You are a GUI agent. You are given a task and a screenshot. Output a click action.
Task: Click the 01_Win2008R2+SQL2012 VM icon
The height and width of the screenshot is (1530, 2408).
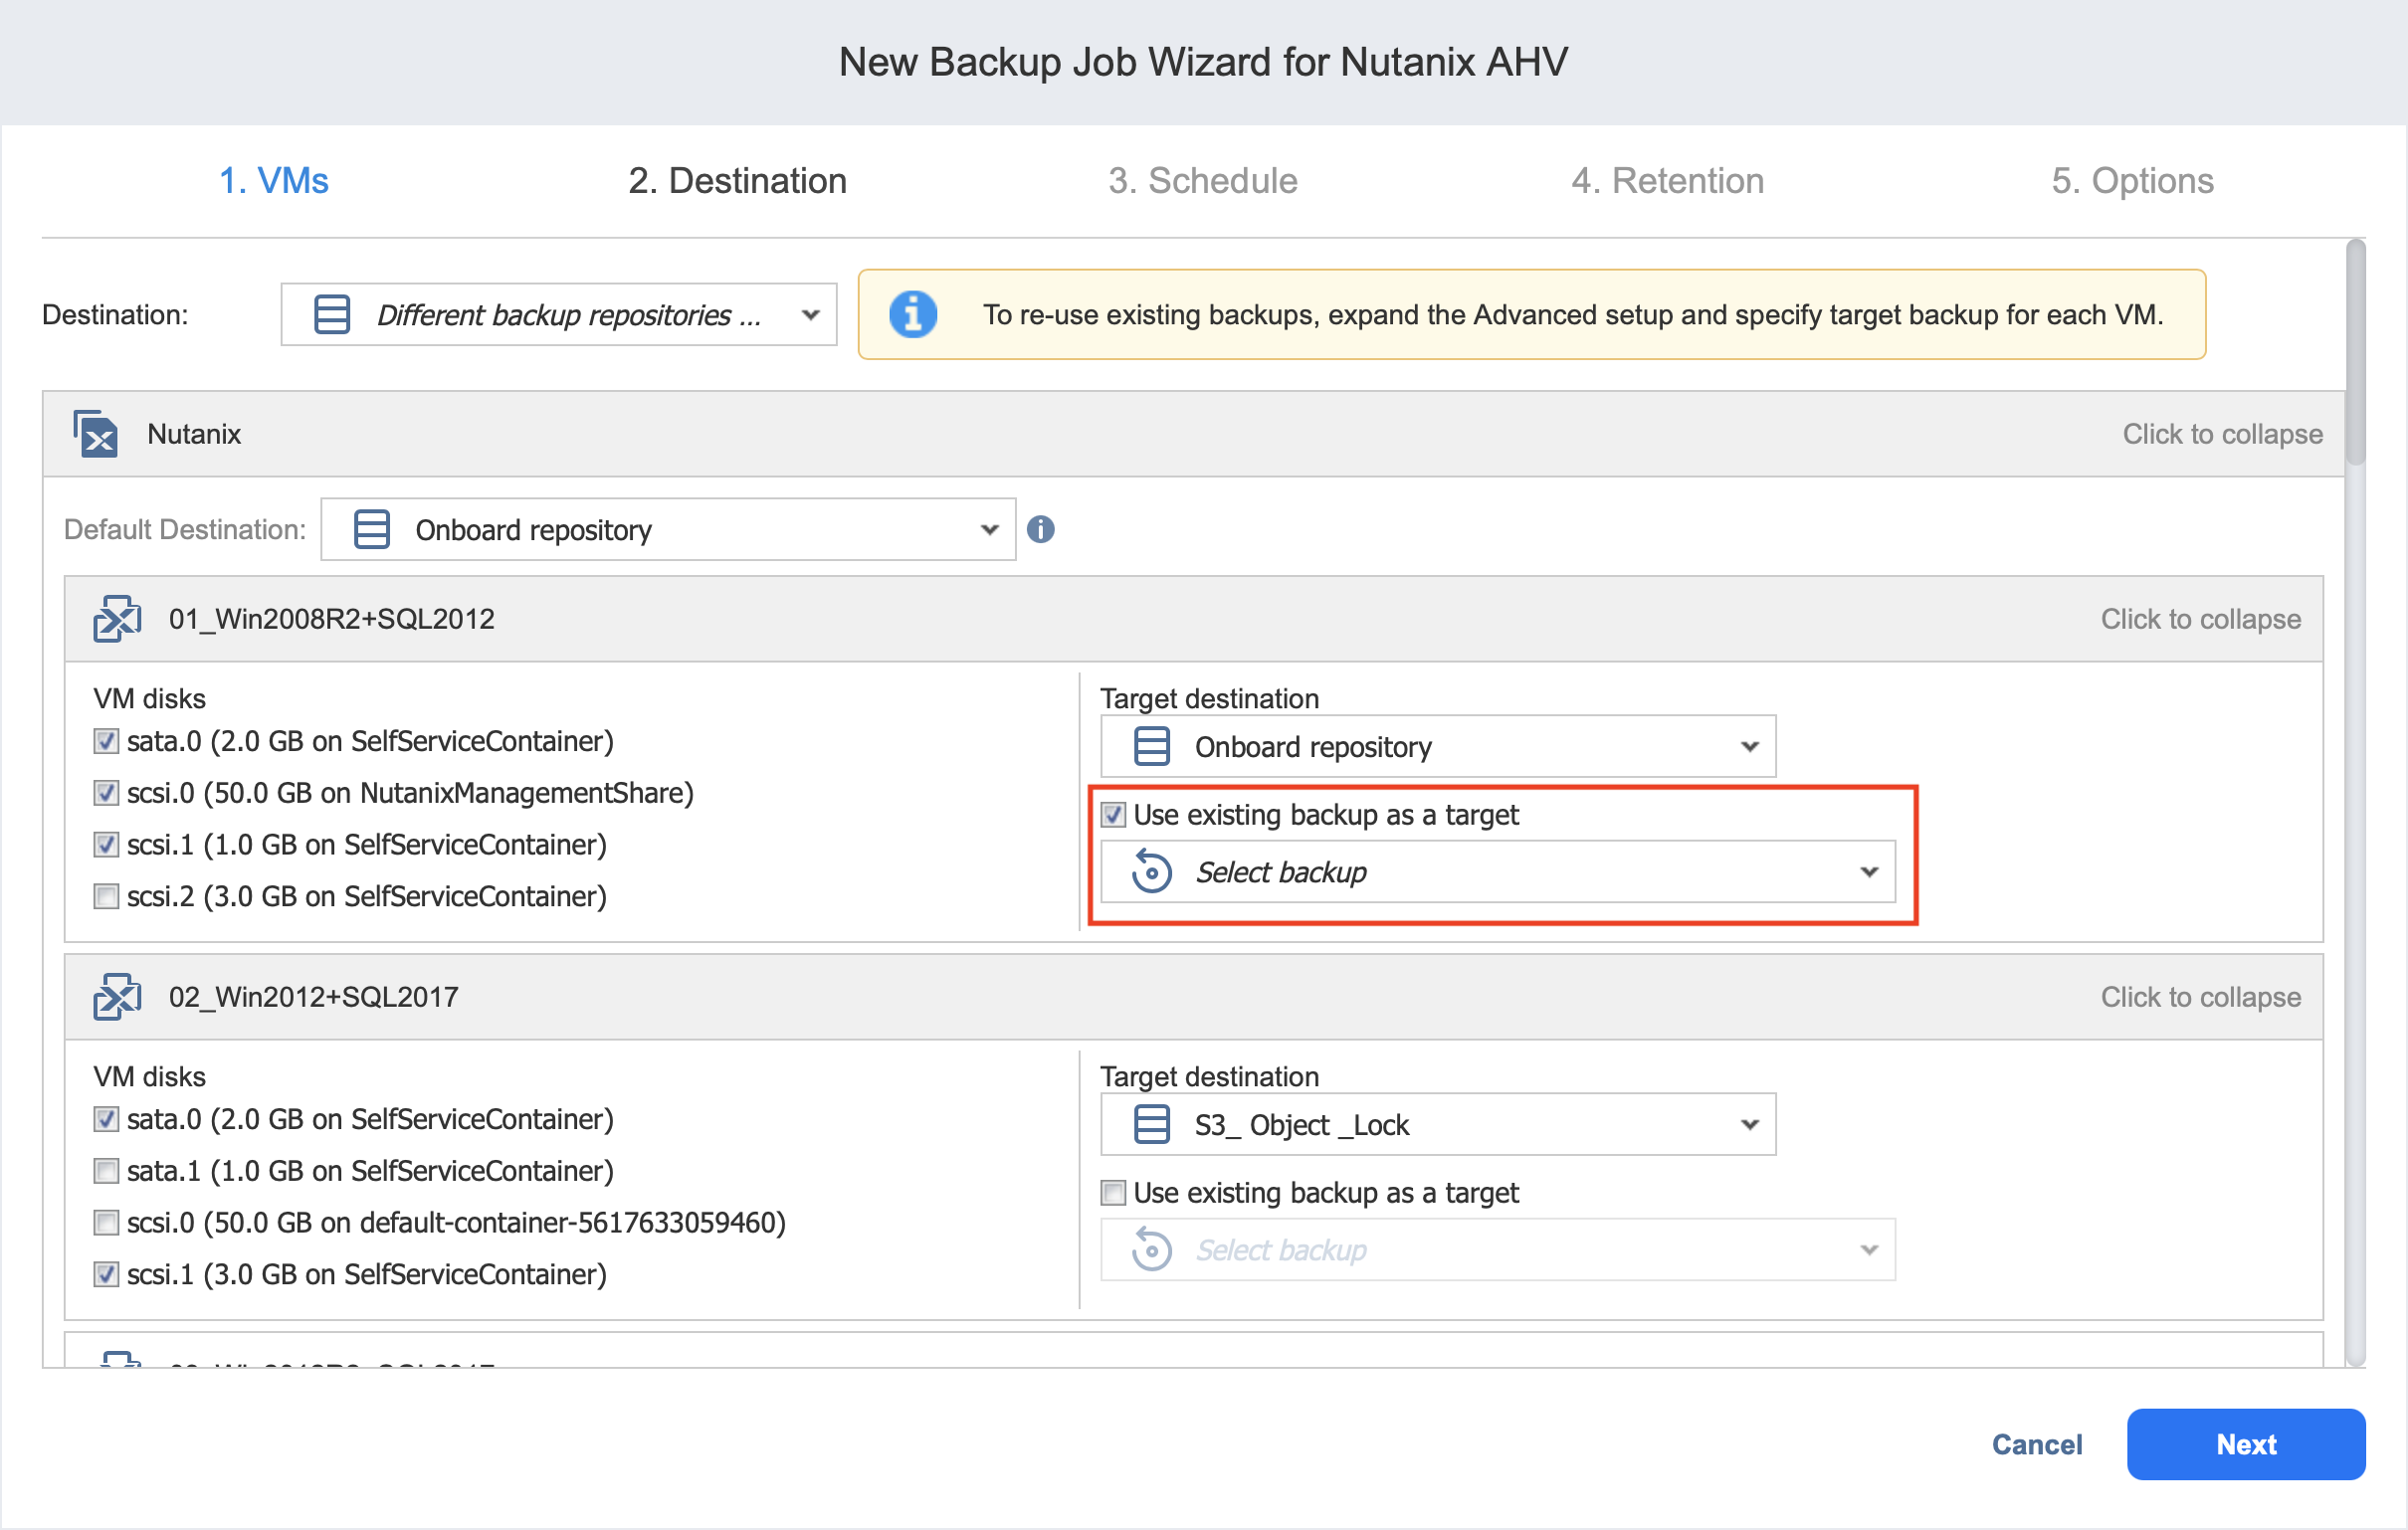click(x=117, y=619)
